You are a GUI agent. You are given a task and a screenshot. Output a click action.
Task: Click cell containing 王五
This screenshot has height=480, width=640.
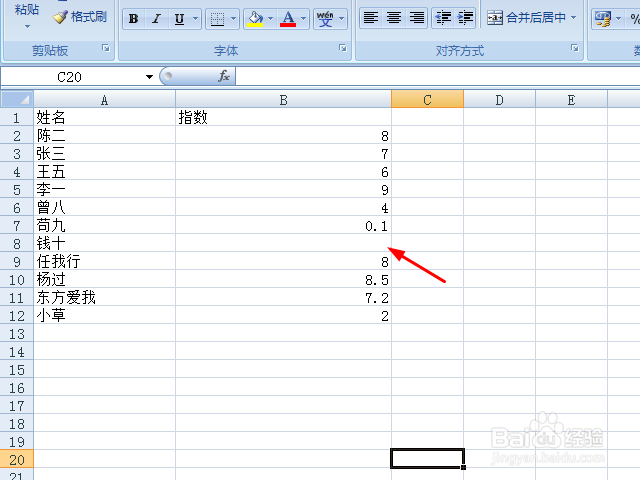click(104, 171)
